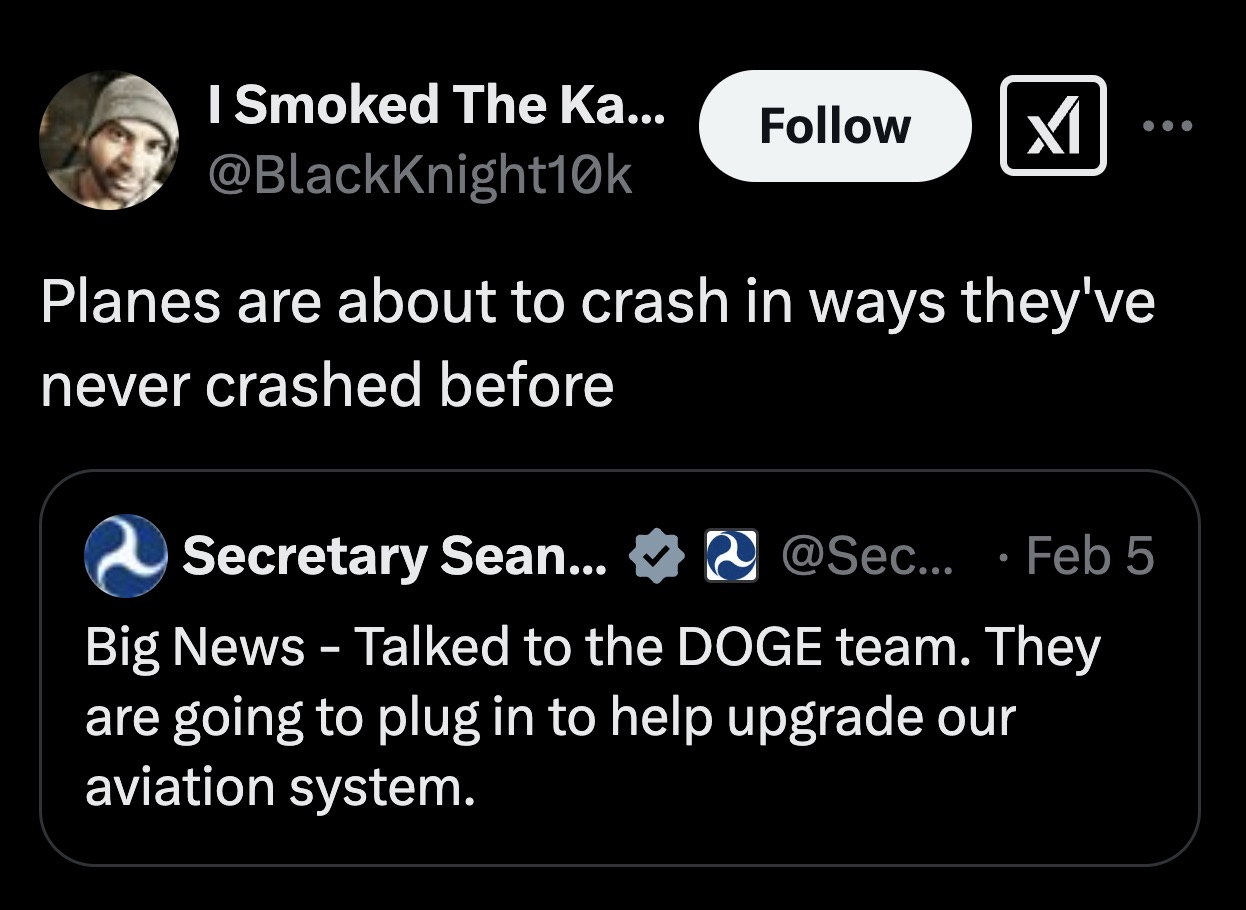Image resolution: width=1246 pixels, height=910 pixels.
Task: Open the truncated display name I Smoked The Ka...
Action: pyautogui.click(x=437, y=104)
